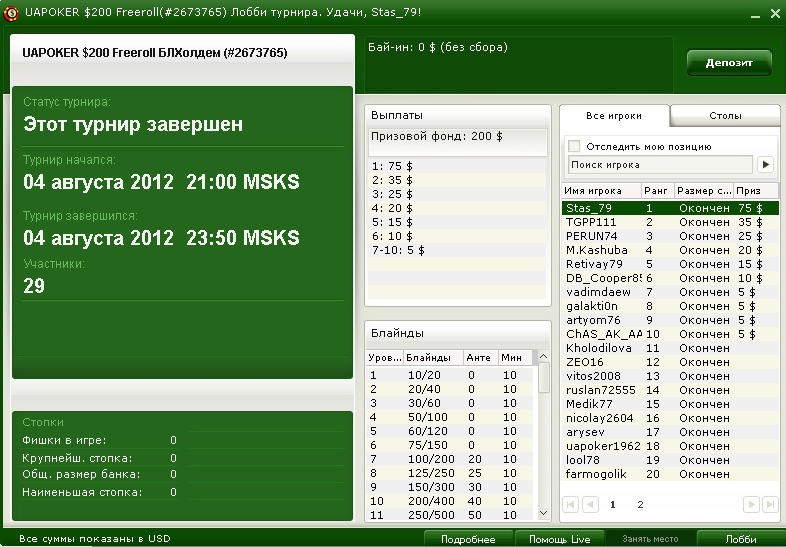Select player row 'galakti0n'
Viewport: 786px width, 547px height.
pos(670,306)
